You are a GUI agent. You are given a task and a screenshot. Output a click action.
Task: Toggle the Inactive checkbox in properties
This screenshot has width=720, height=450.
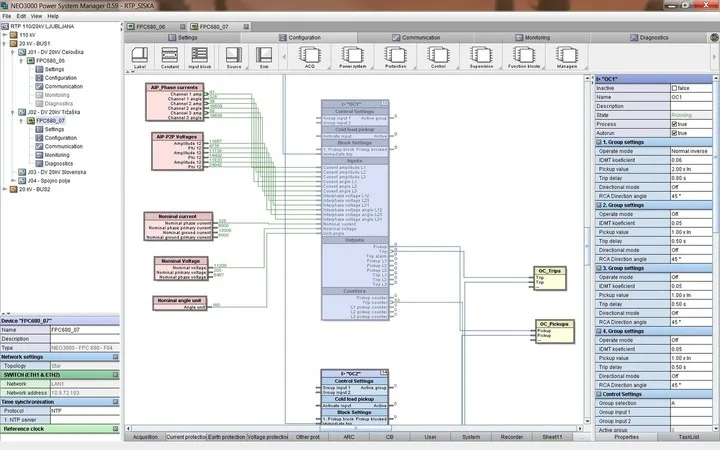[x=674, y=88]
